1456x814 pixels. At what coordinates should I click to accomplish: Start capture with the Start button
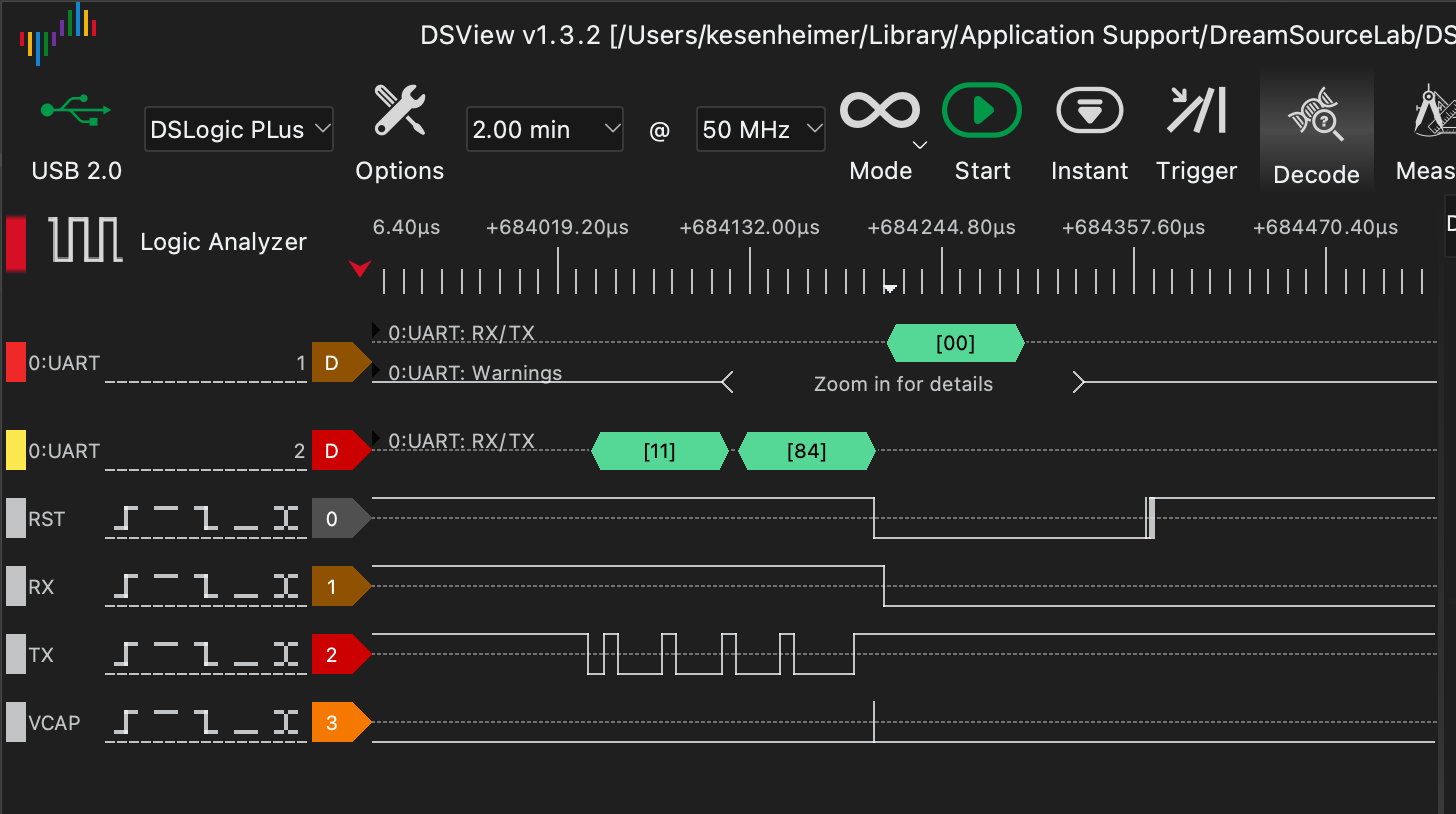981,110
